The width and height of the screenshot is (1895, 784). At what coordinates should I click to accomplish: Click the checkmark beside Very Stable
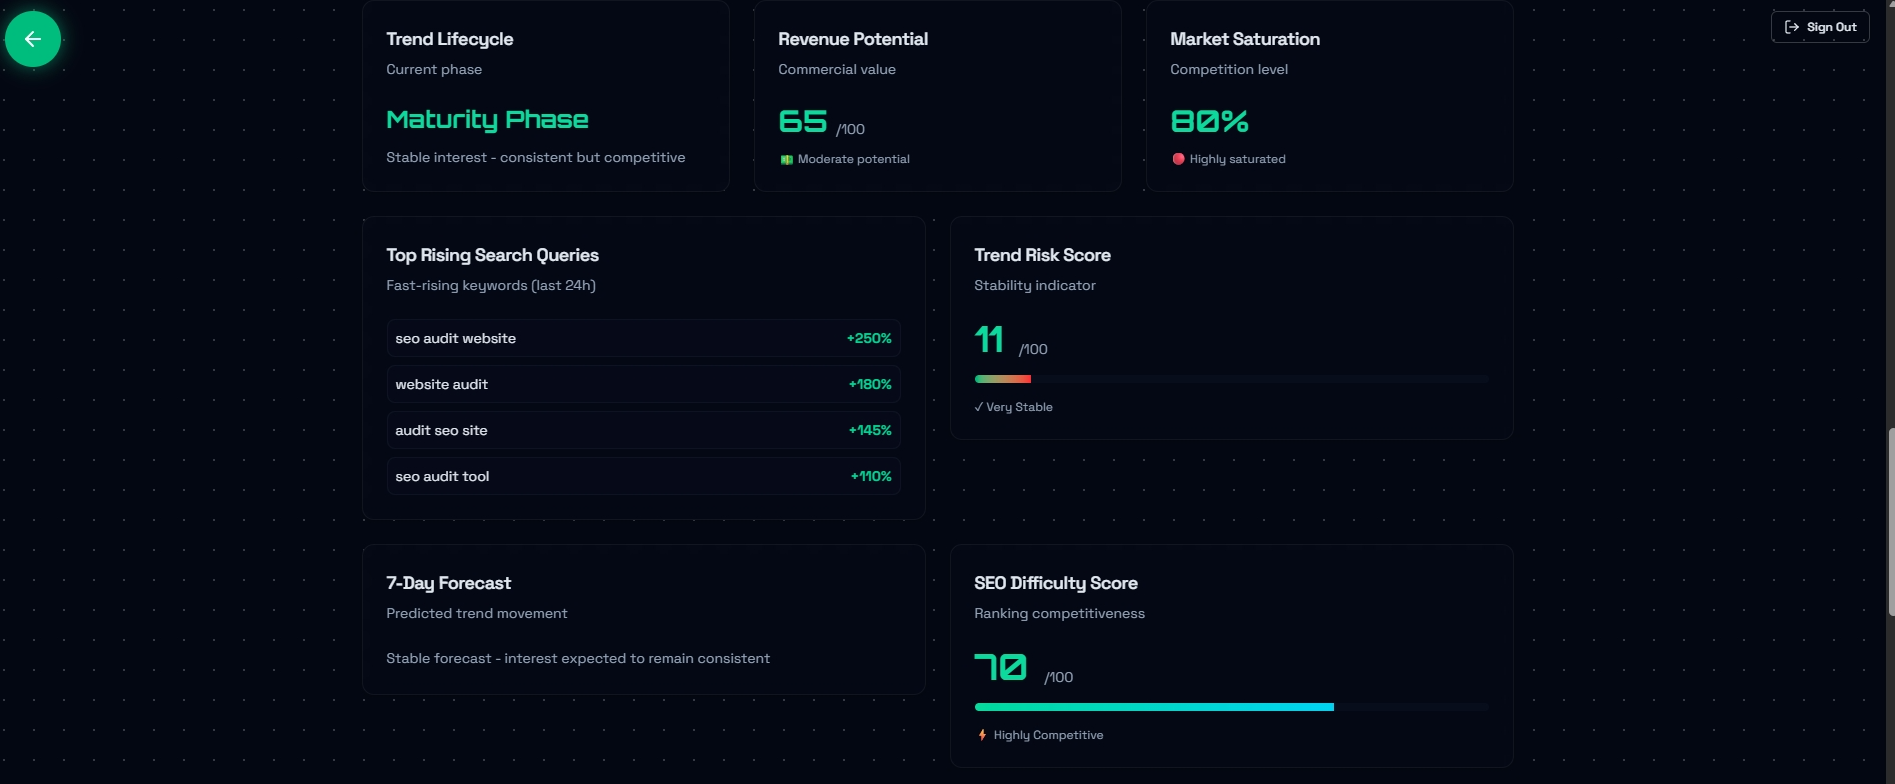[x=978, y=407]
